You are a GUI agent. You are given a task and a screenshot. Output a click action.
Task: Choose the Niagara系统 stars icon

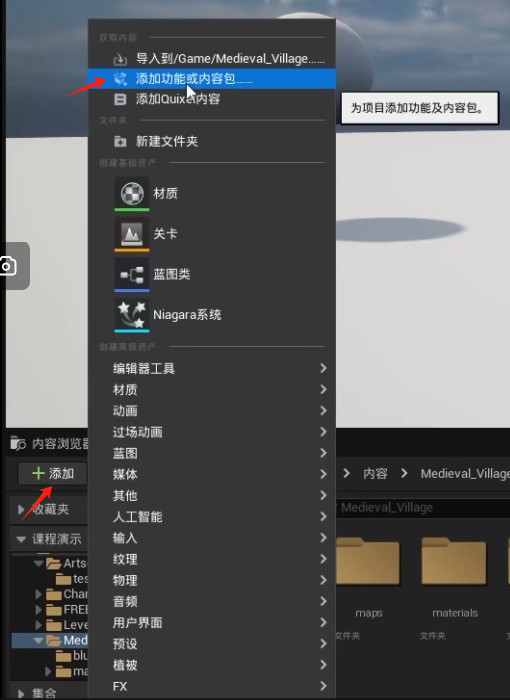132,315
